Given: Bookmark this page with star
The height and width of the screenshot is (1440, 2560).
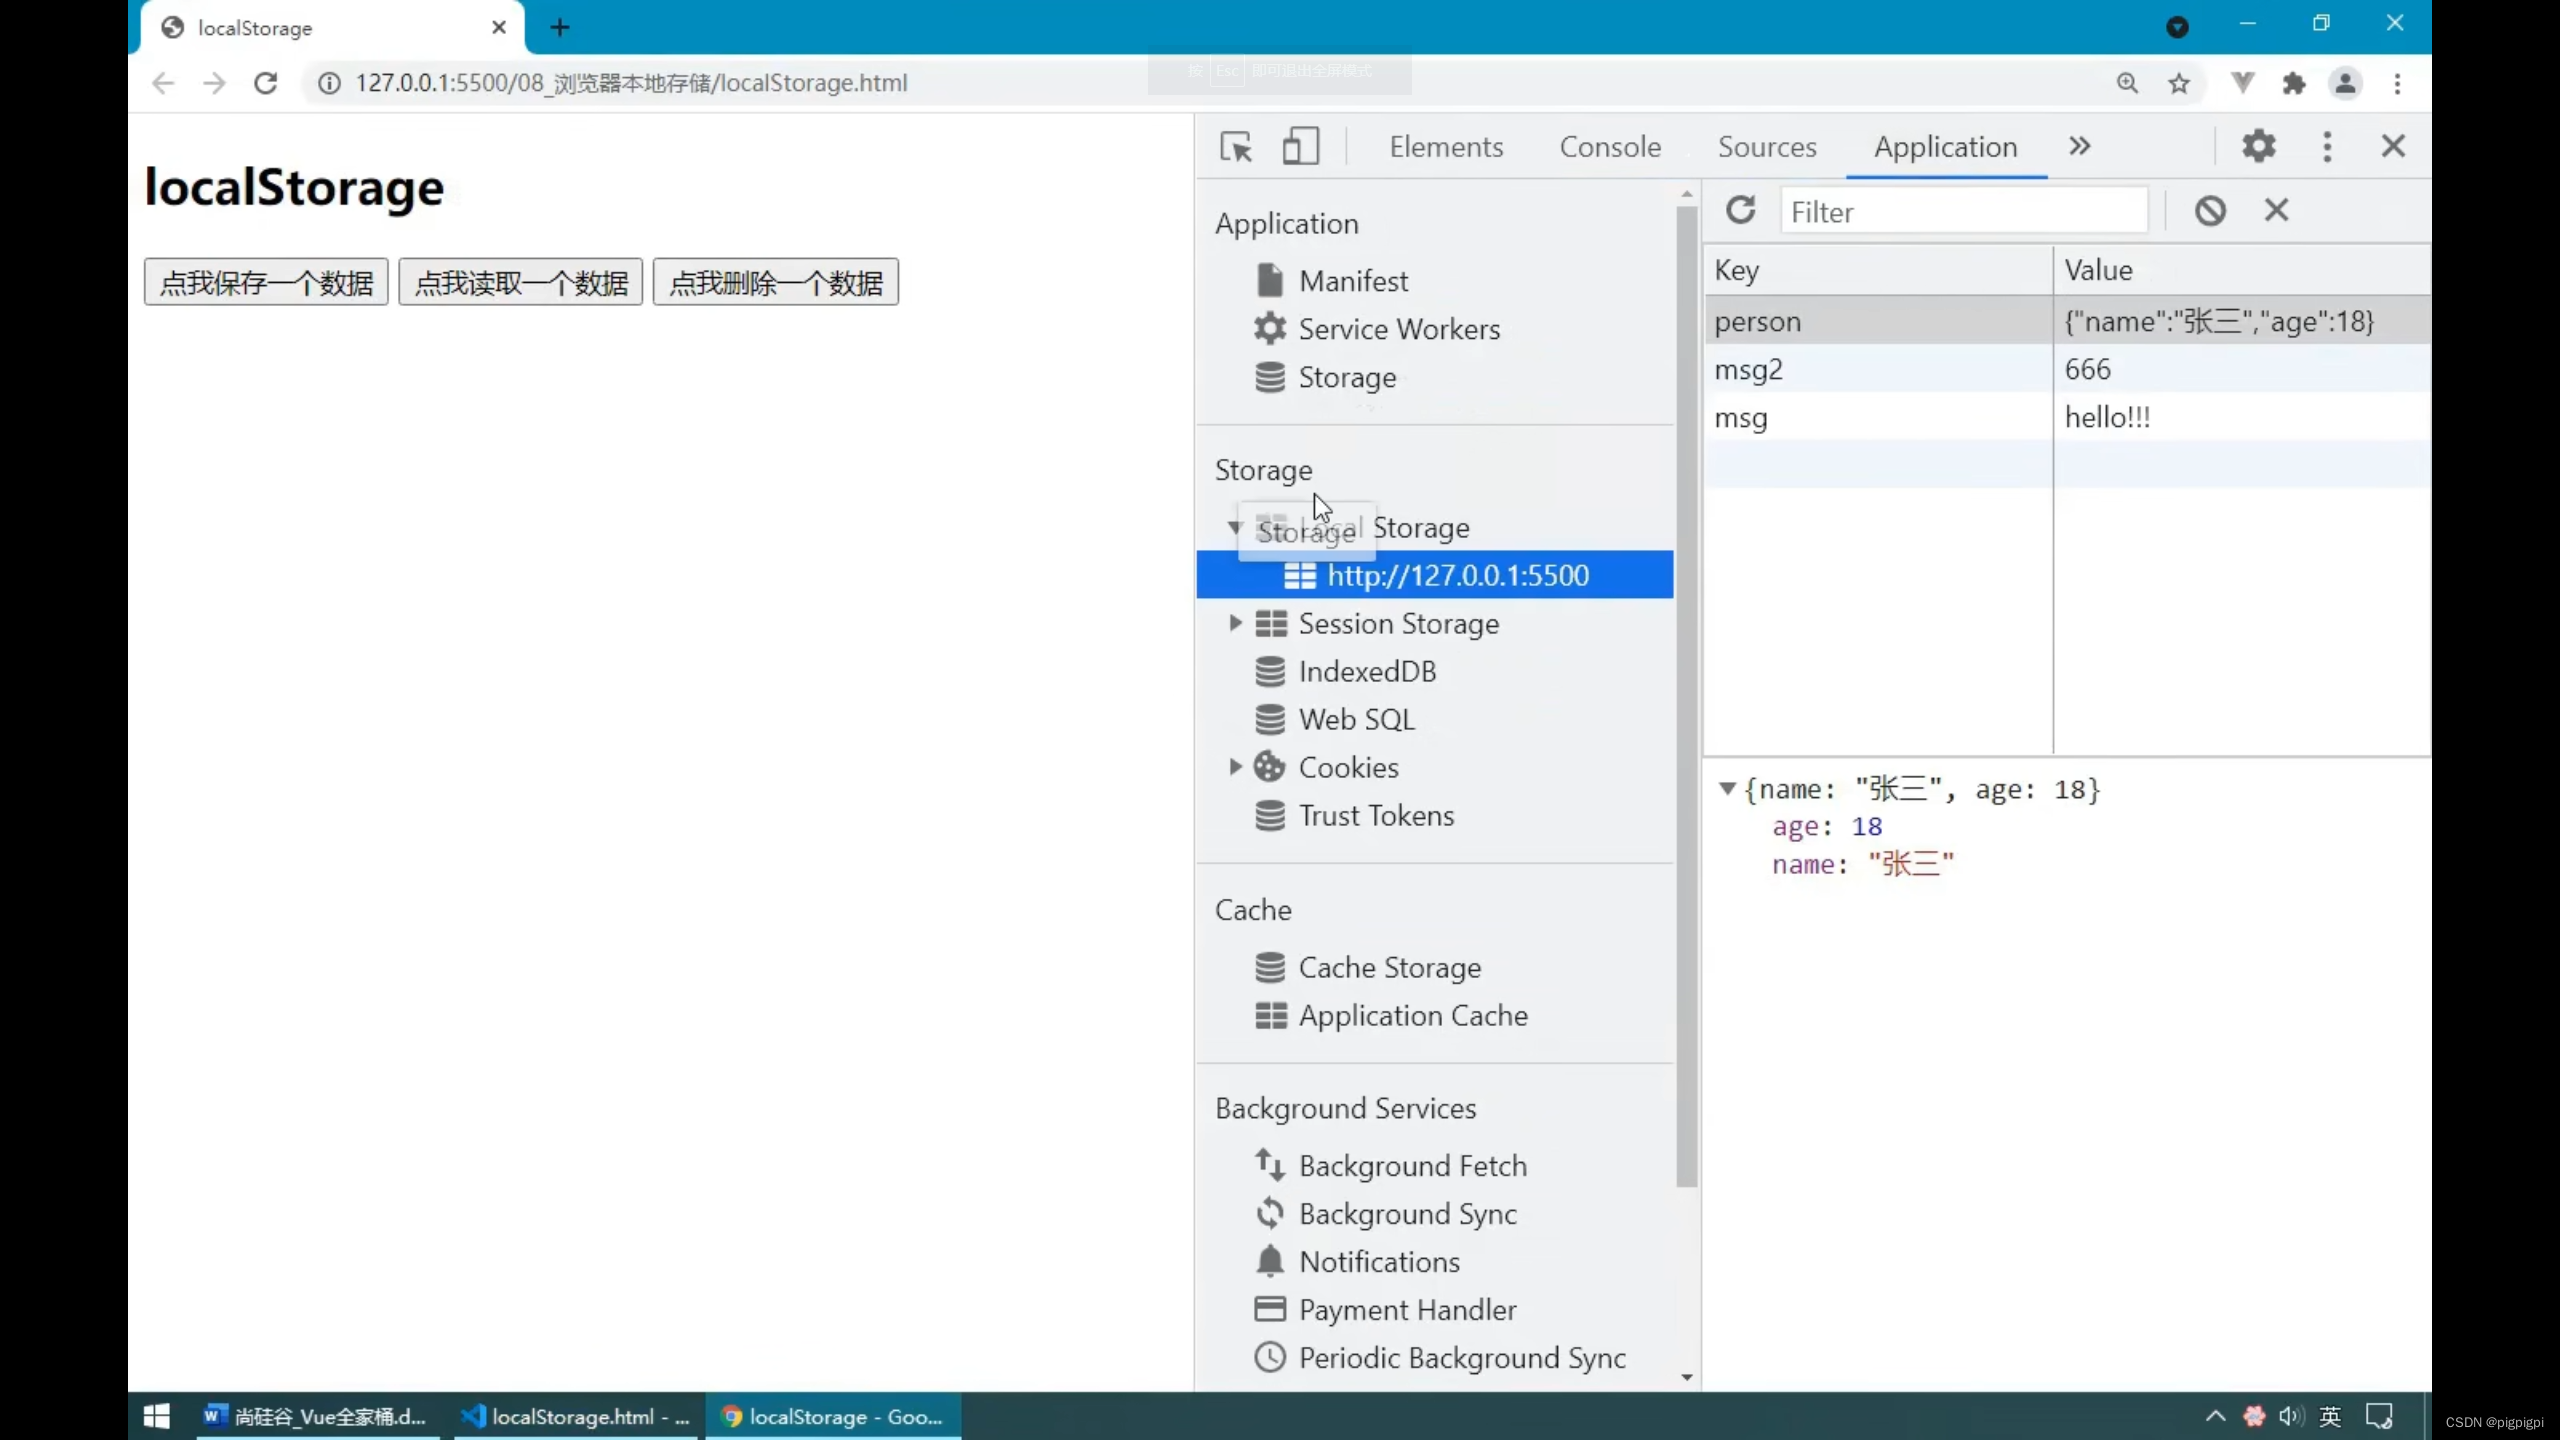Looking at the screenshot, I should [x=2179, y=83].
